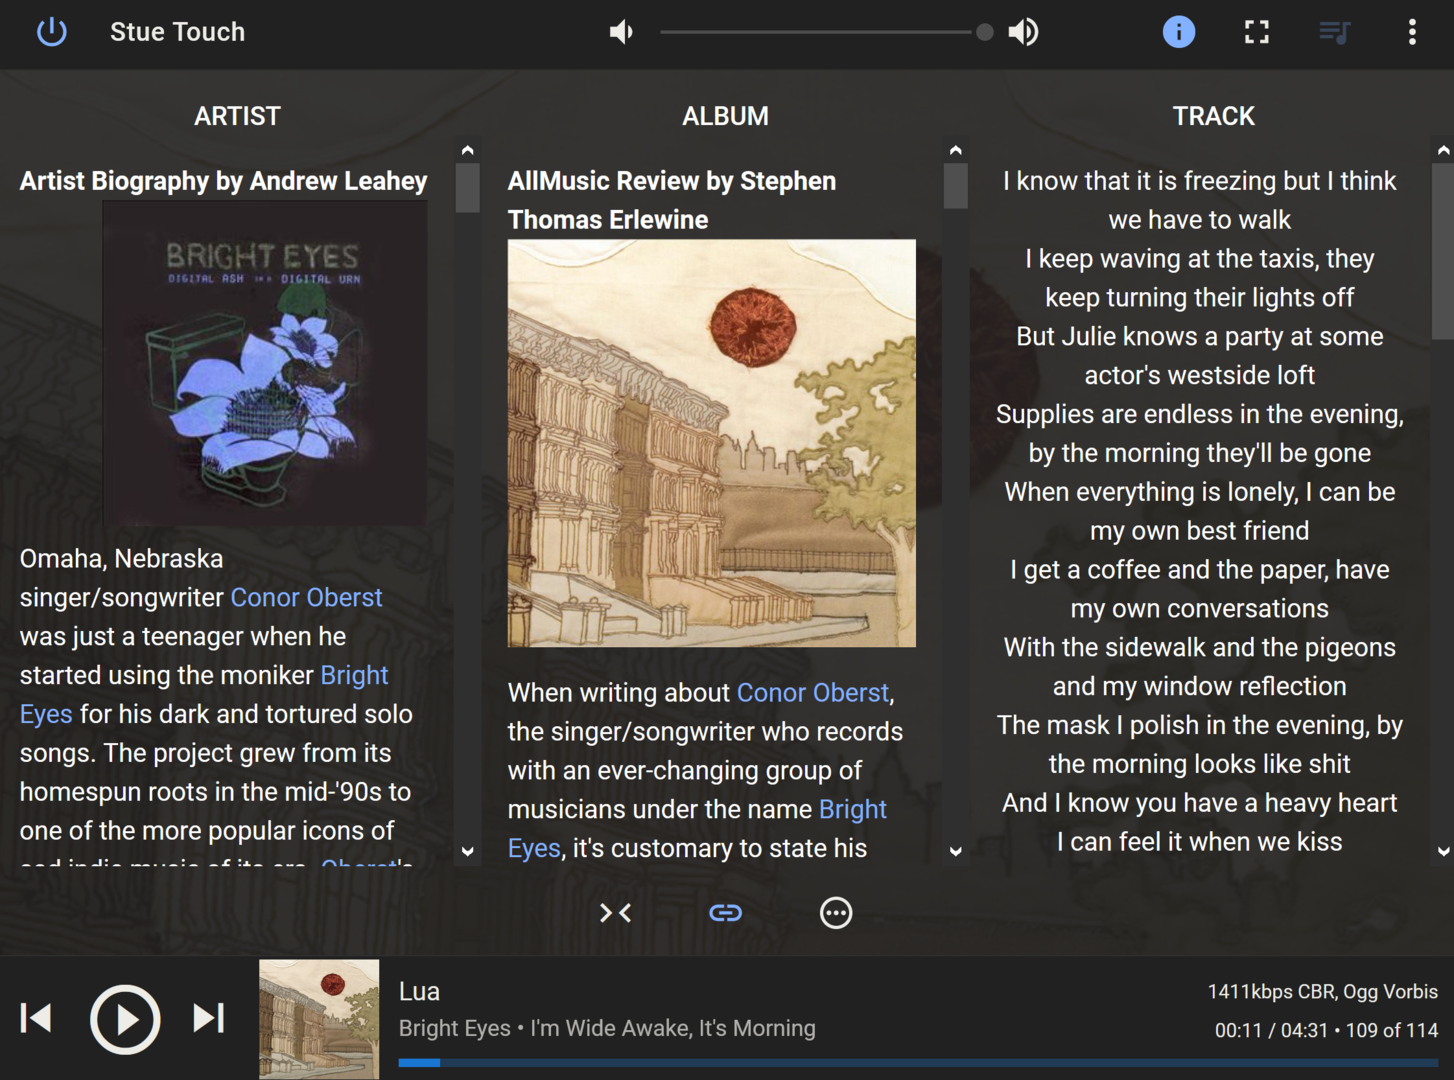This screenshot has width=1454, height=1080.
Task: Open the three-dot main menu
Action: click(x=1412, y=32)
